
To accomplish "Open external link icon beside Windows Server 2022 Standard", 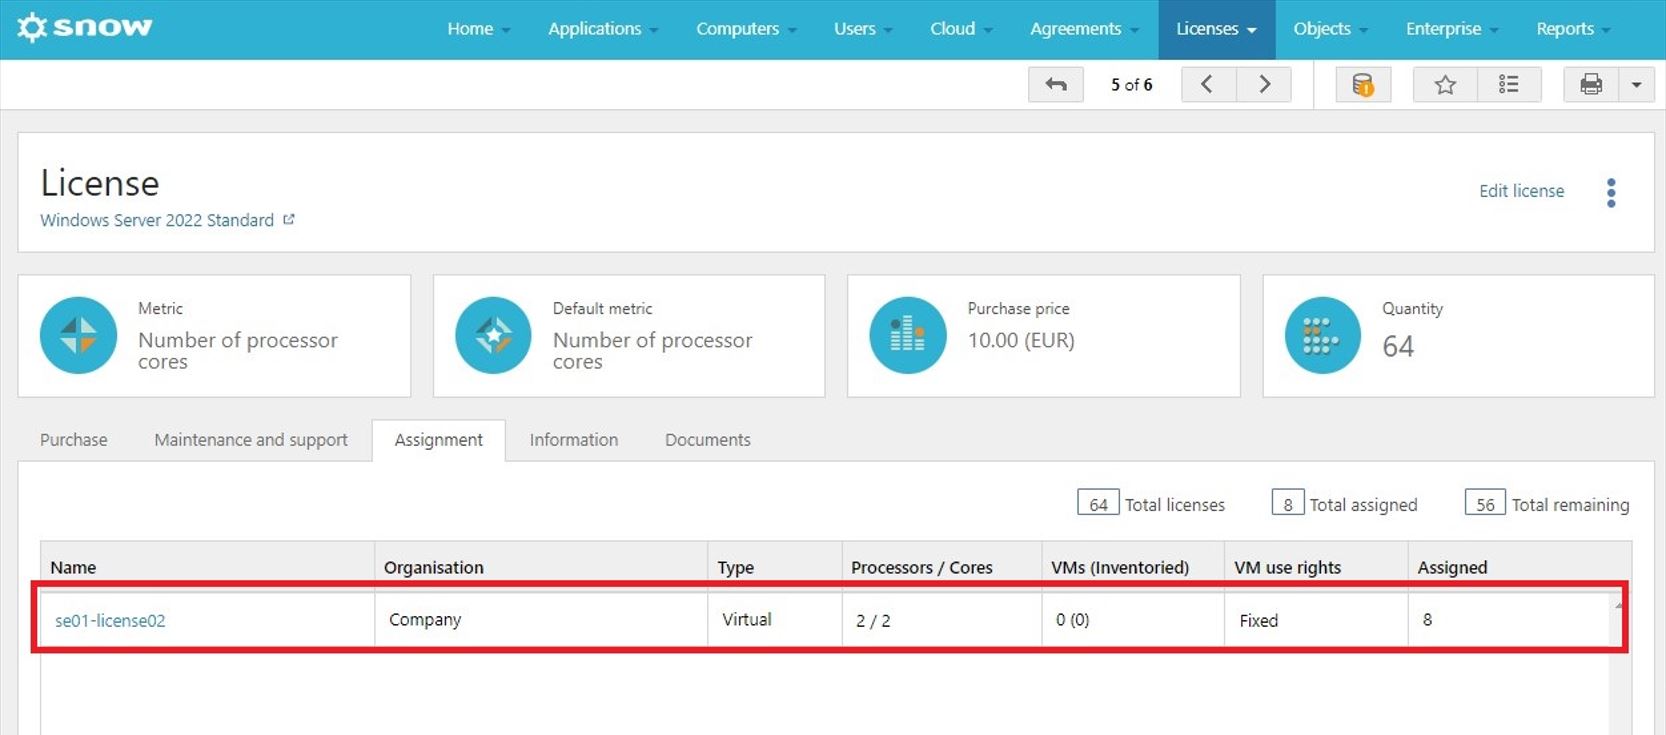I will click(289, 219).
